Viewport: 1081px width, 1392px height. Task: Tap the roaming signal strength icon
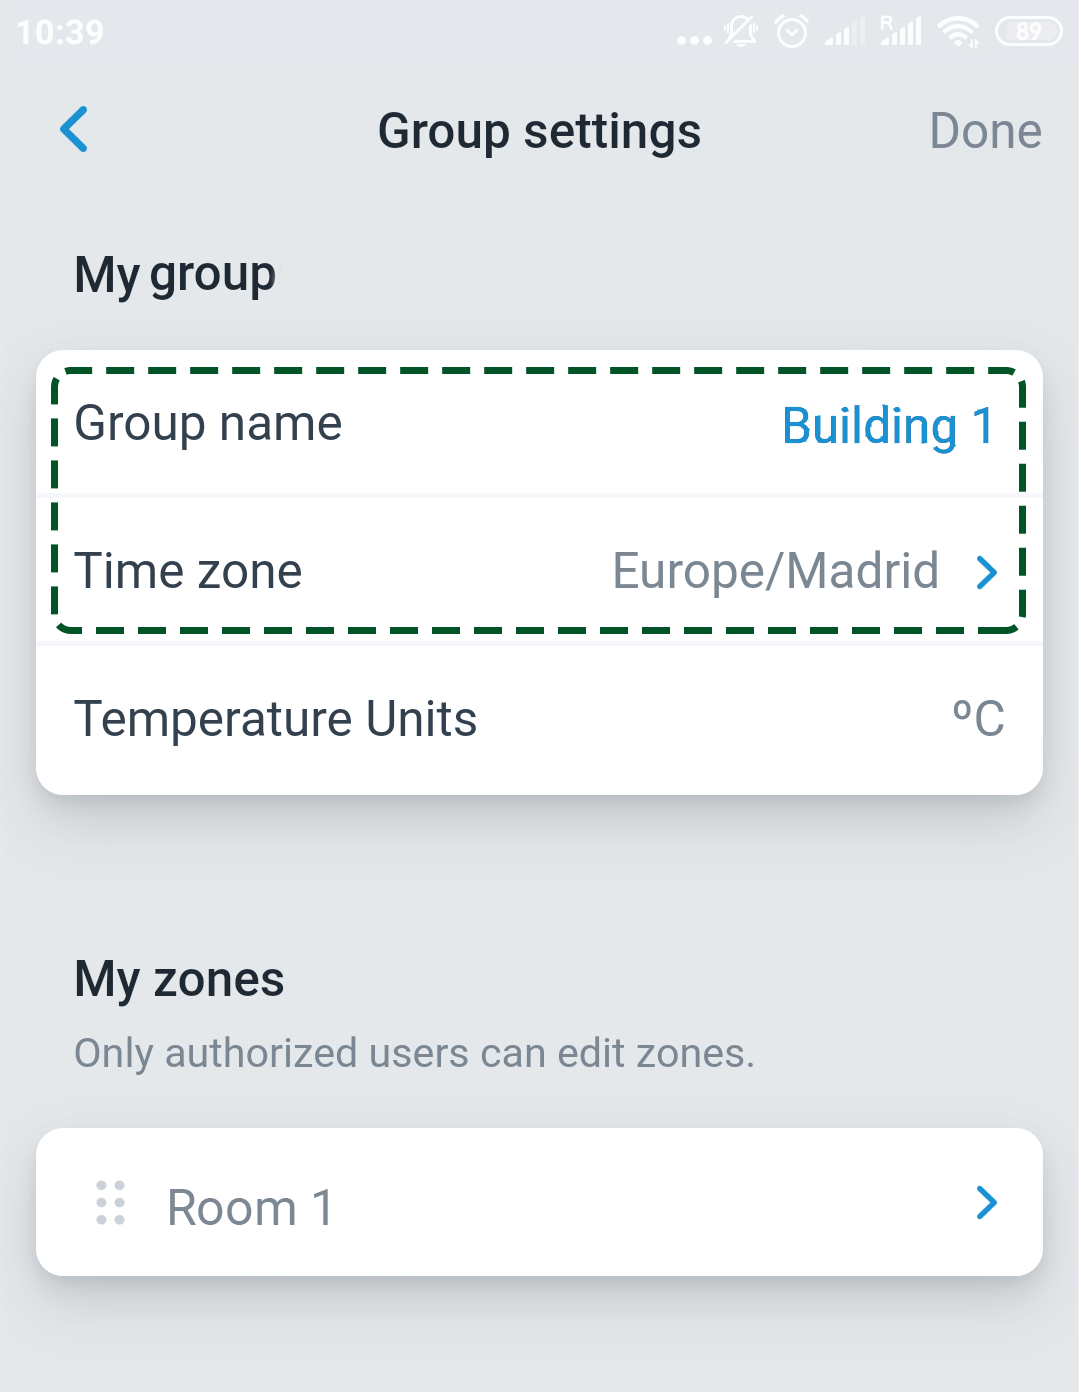point(901,33)
